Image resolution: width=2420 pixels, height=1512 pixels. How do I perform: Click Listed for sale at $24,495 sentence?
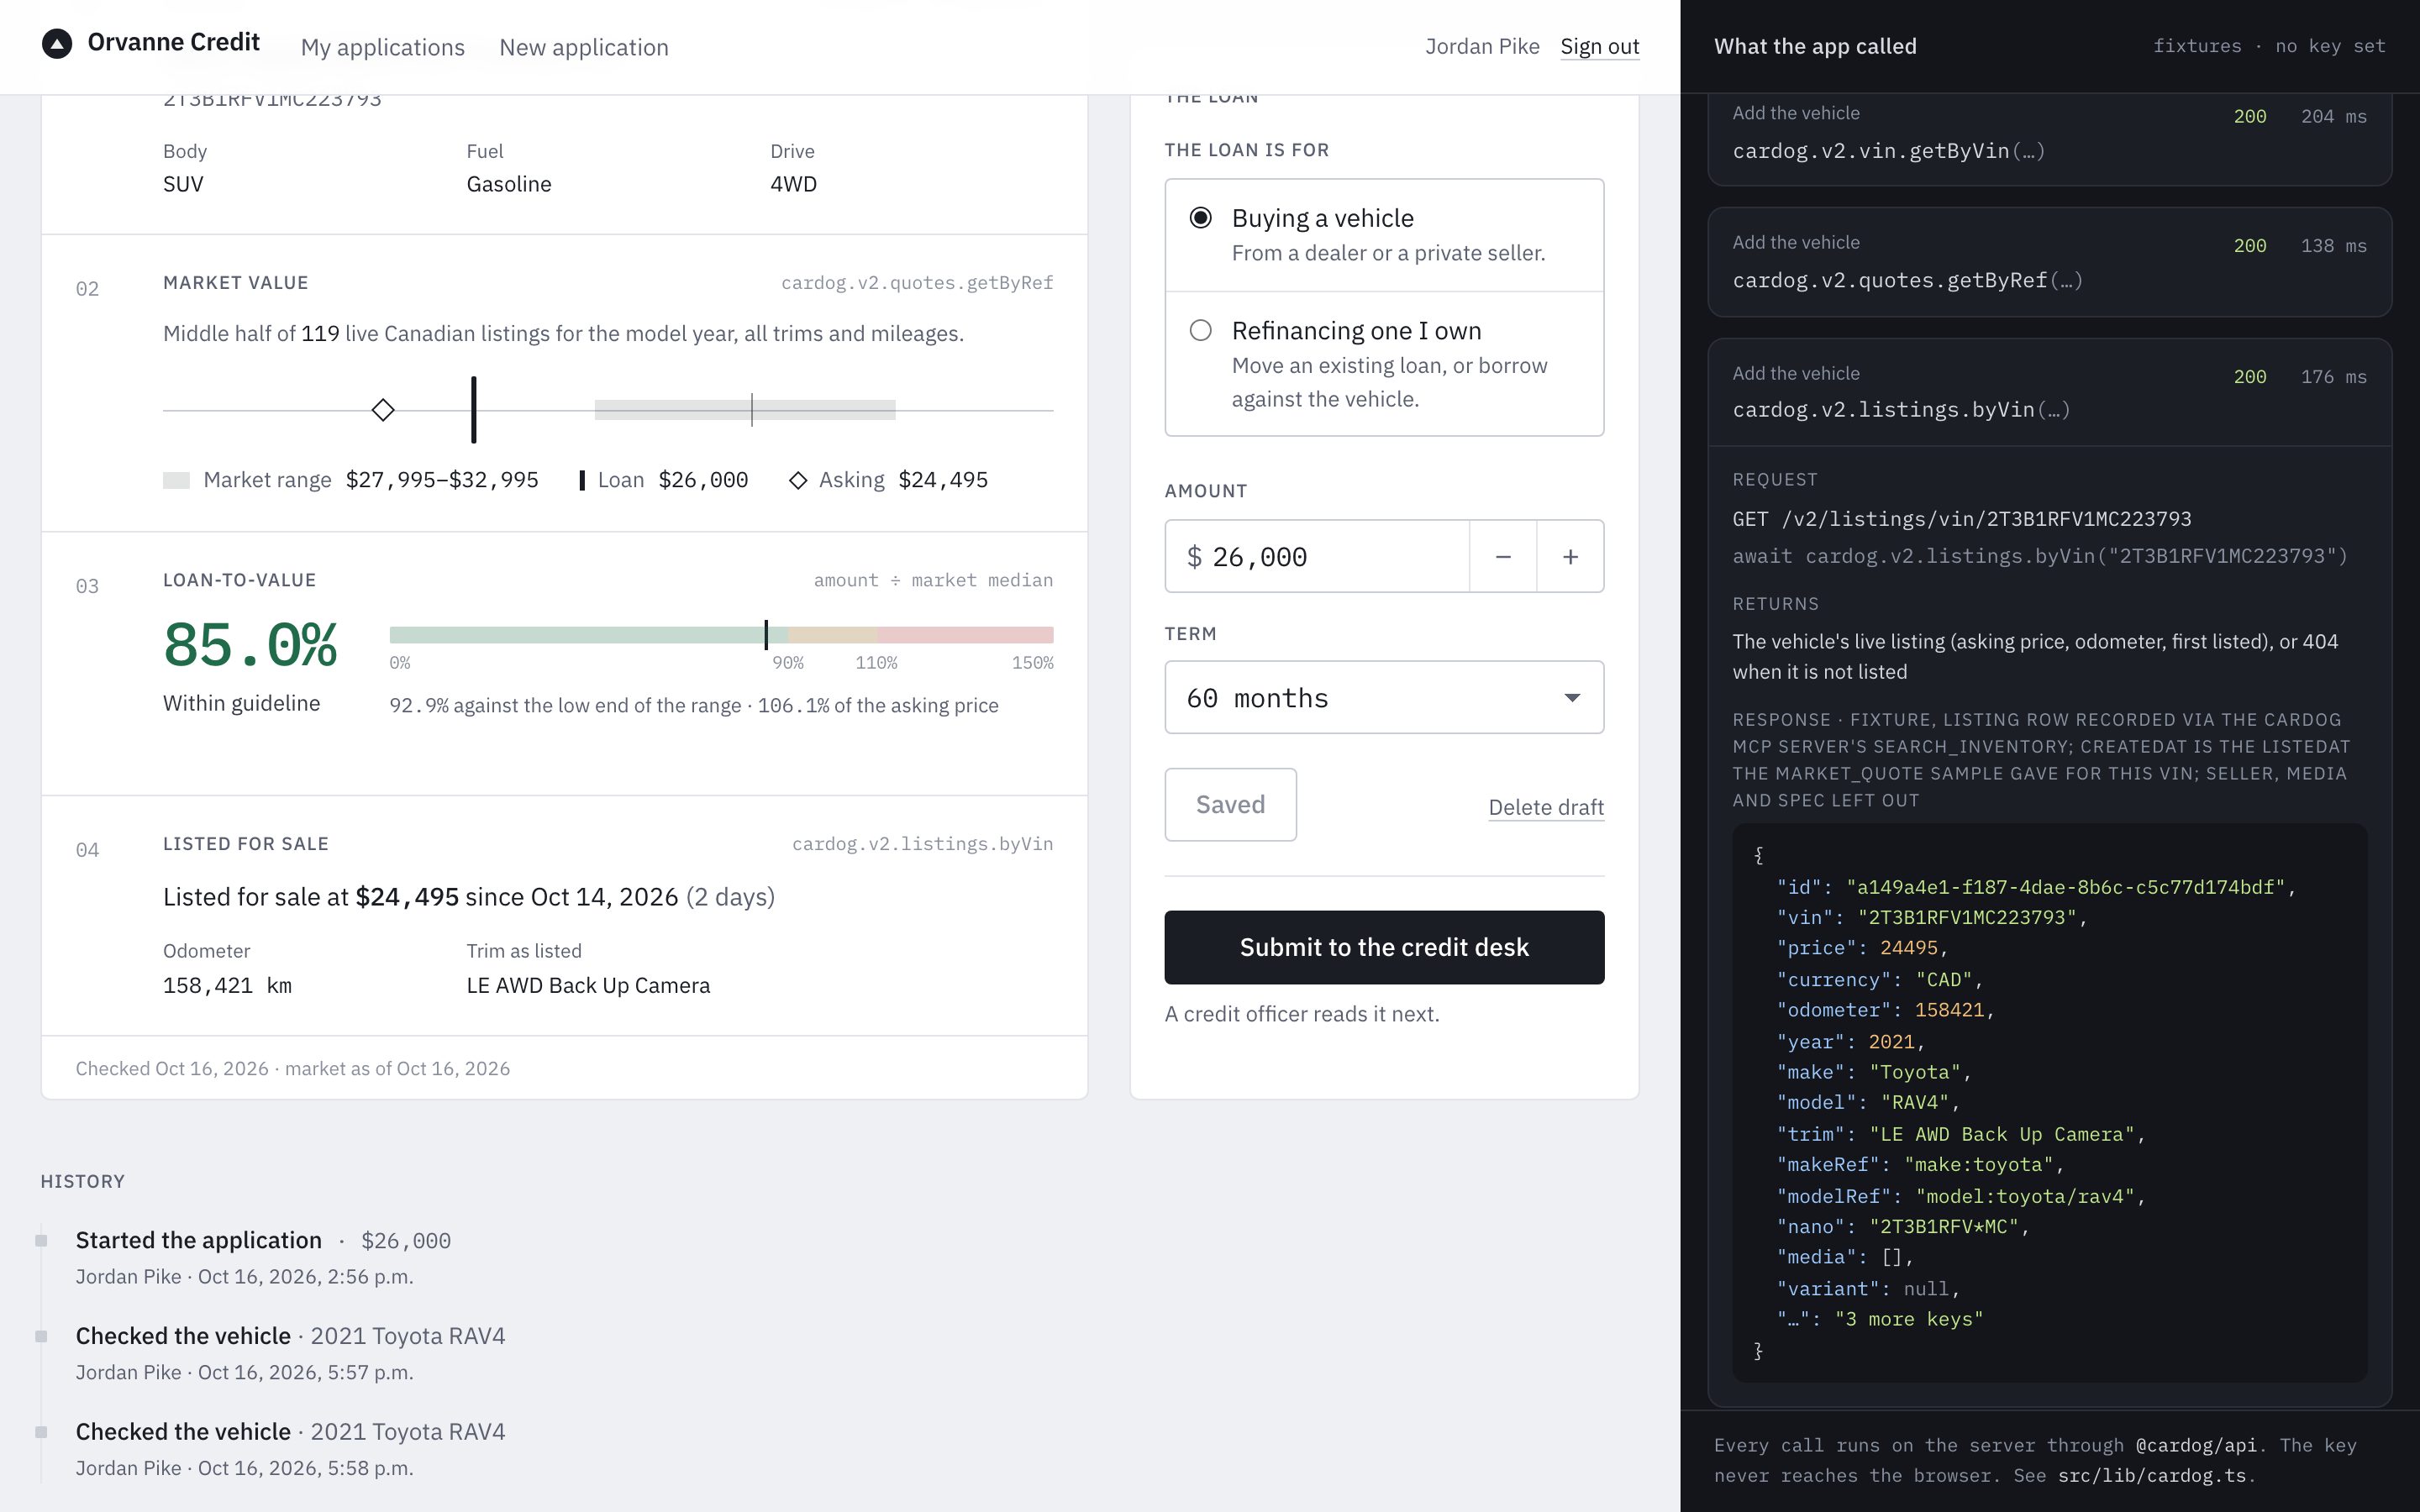point(469,897)
